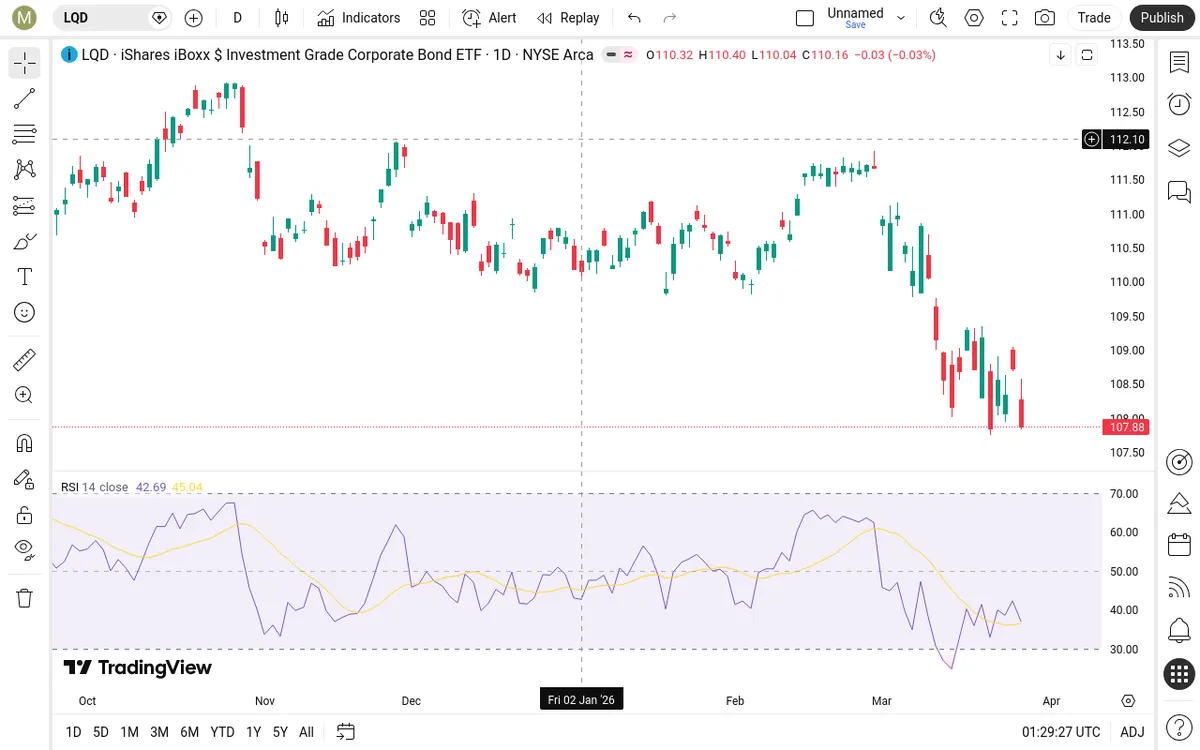Publish the chart idea
1200x750 pixels.
(1162, 18)
